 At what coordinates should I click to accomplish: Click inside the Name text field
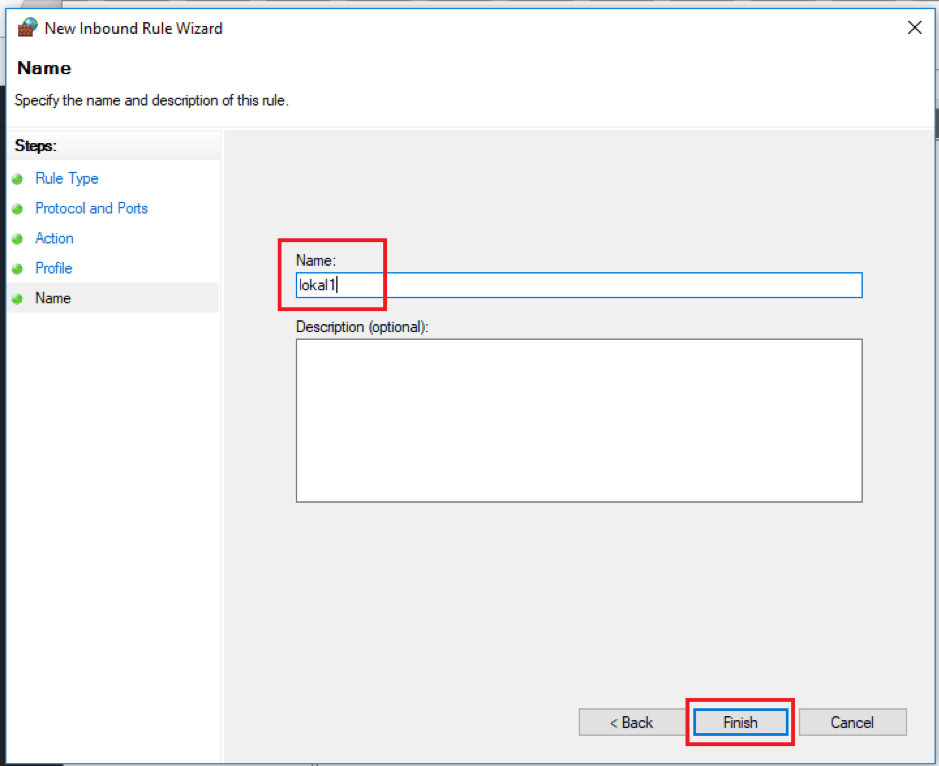point(578,285)
